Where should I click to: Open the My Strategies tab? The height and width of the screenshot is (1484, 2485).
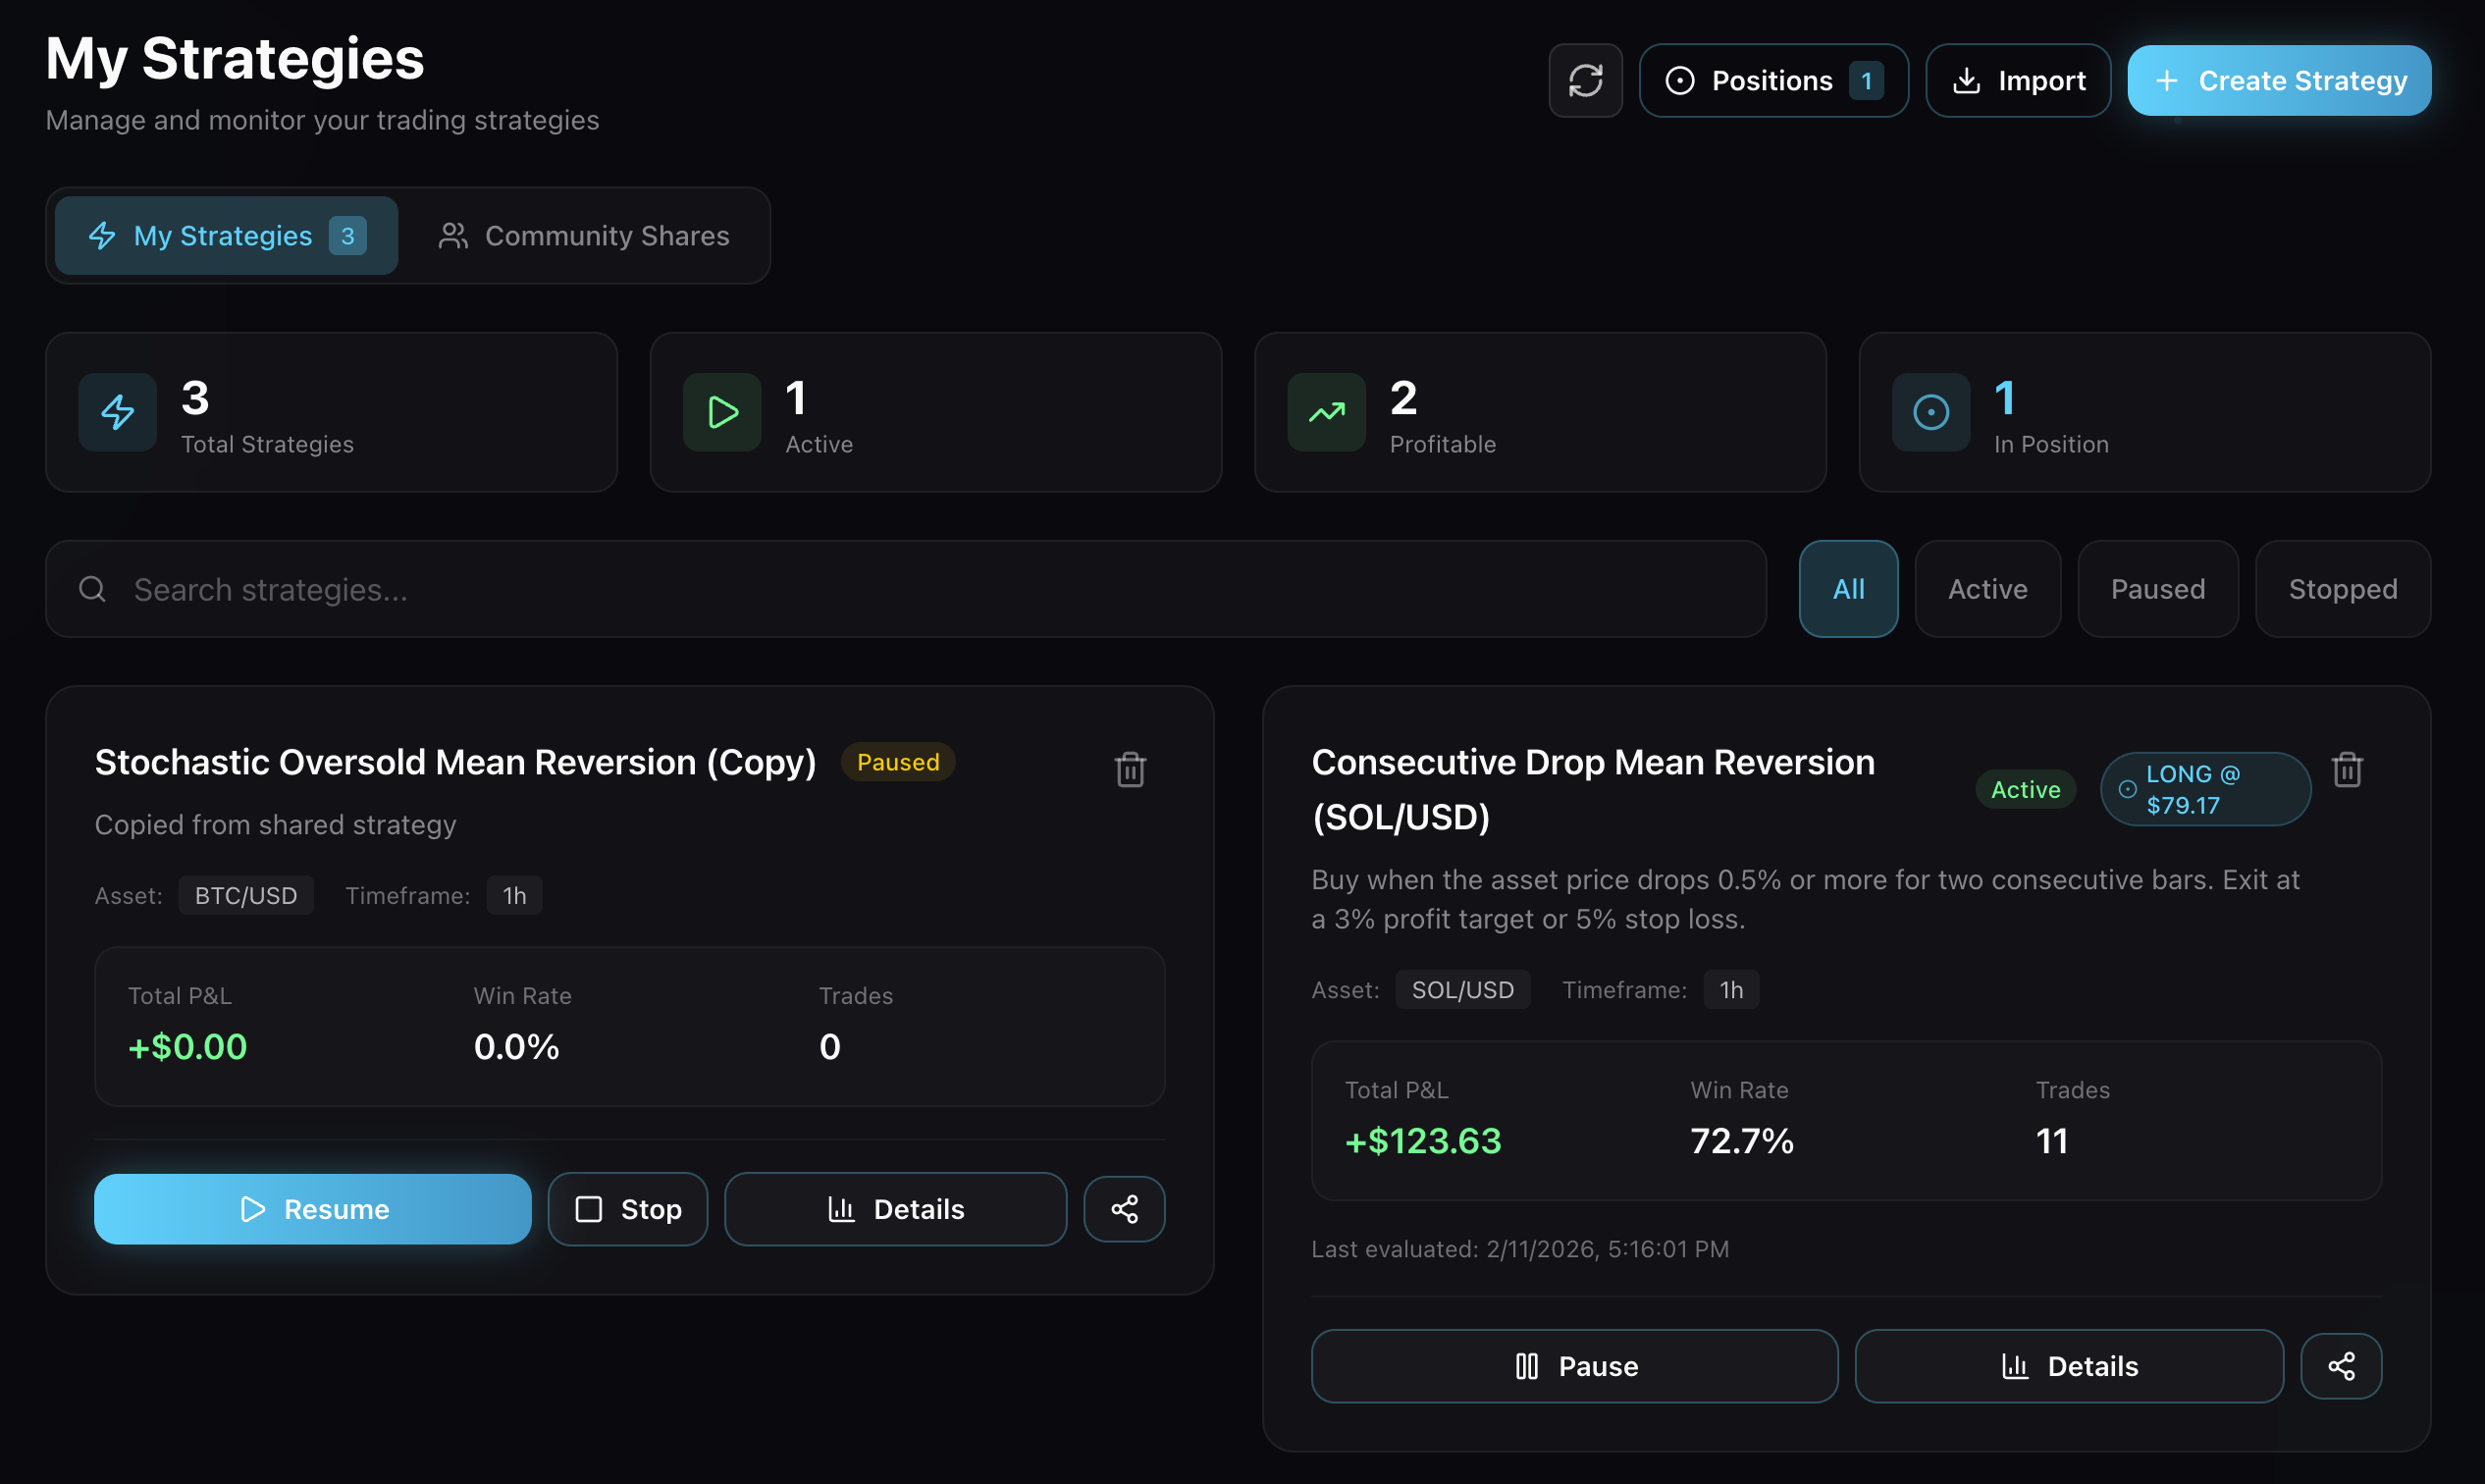226,236
